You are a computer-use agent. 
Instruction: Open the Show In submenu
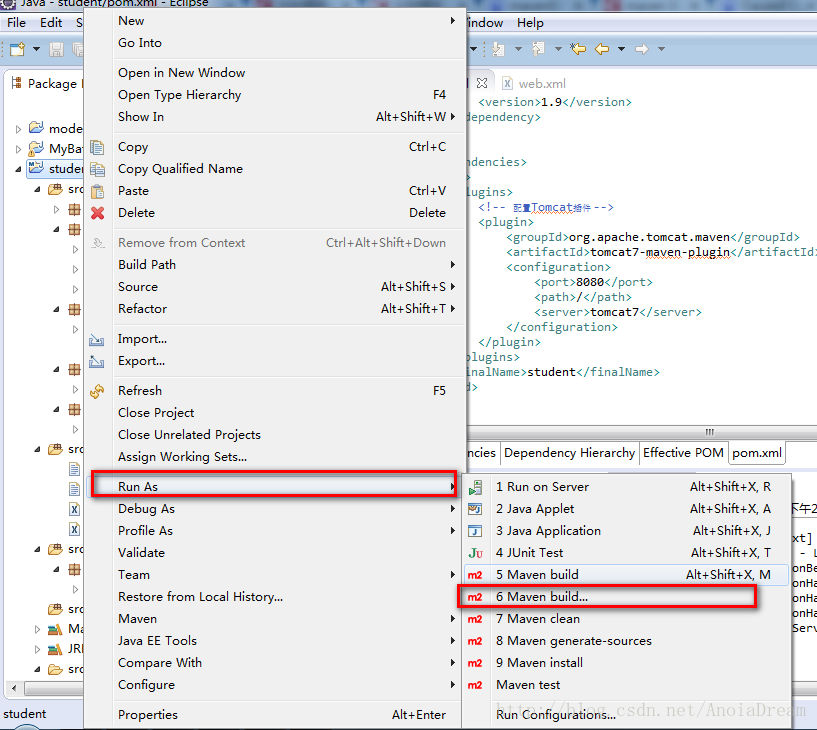pyautogui.click(x=274, y=117)
